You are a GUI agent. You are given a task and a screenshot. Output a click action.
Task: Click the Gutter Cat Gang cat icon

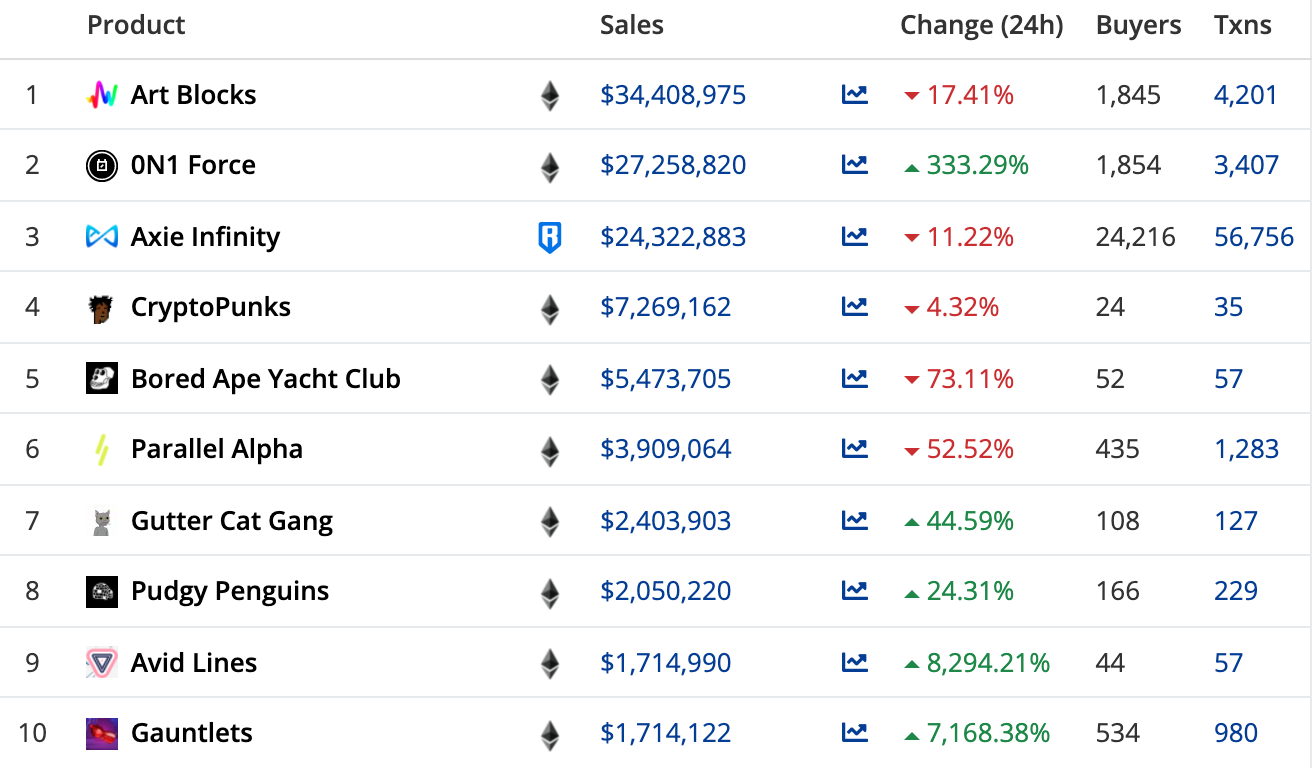pos(102,521)
